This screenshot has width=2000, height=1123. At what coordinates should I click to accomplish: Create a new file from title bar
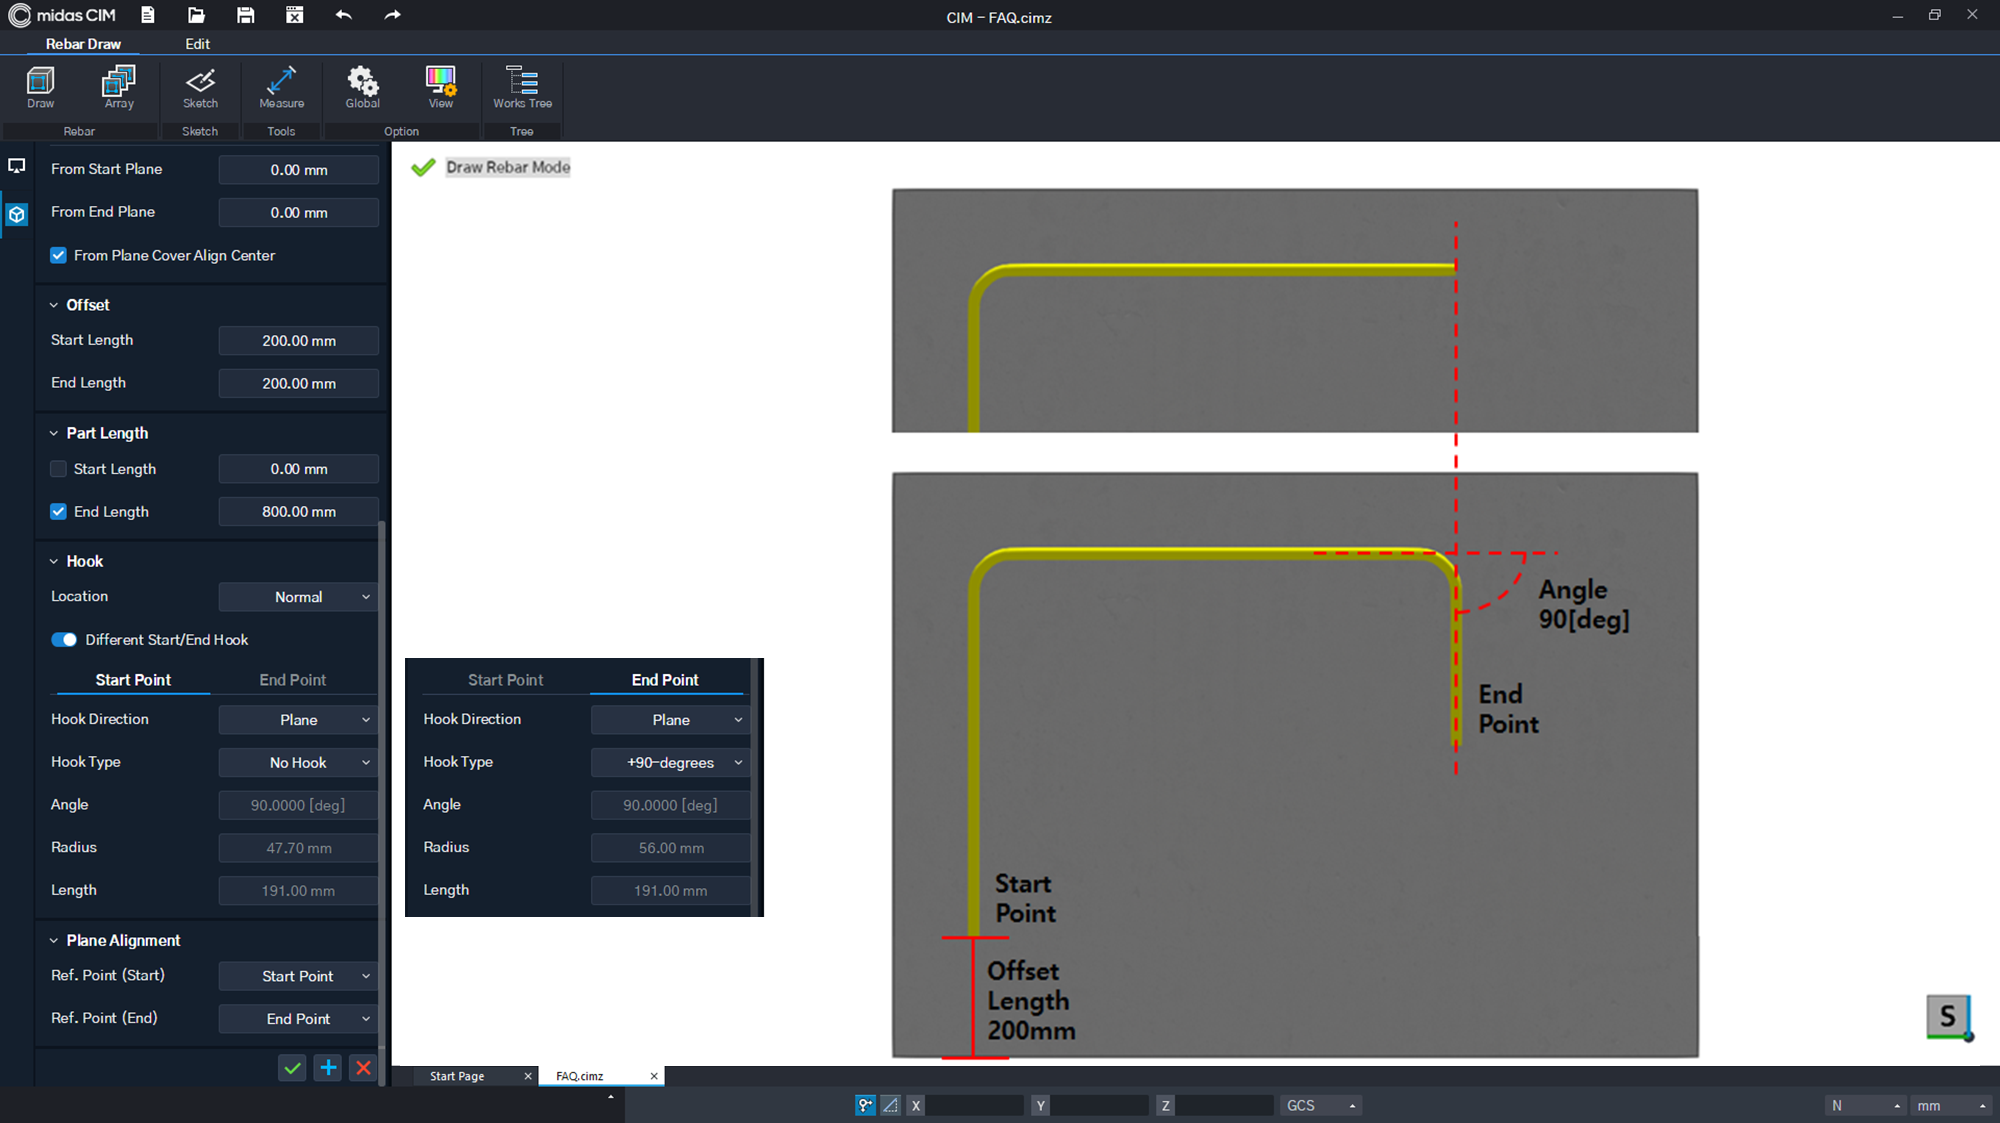point(148,15)
